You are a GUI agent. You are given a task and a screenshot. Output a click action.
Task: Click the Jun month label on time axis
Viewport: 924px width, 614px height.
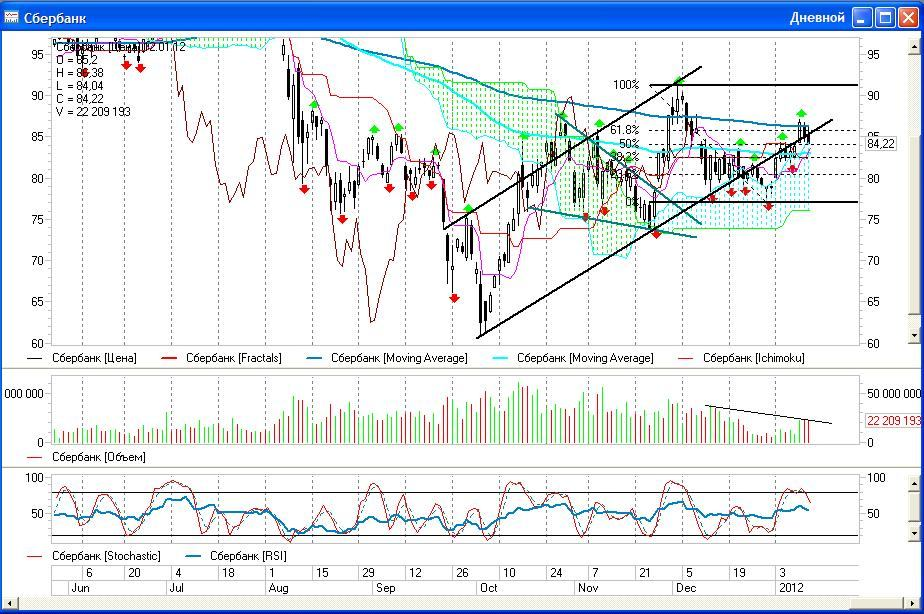pos(80,587)
